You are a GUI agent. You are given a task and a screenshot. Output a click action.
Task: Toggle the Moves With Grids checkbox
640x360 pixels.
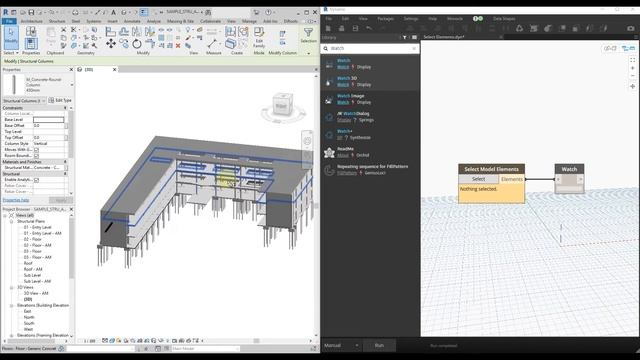(x=36, y=150)
